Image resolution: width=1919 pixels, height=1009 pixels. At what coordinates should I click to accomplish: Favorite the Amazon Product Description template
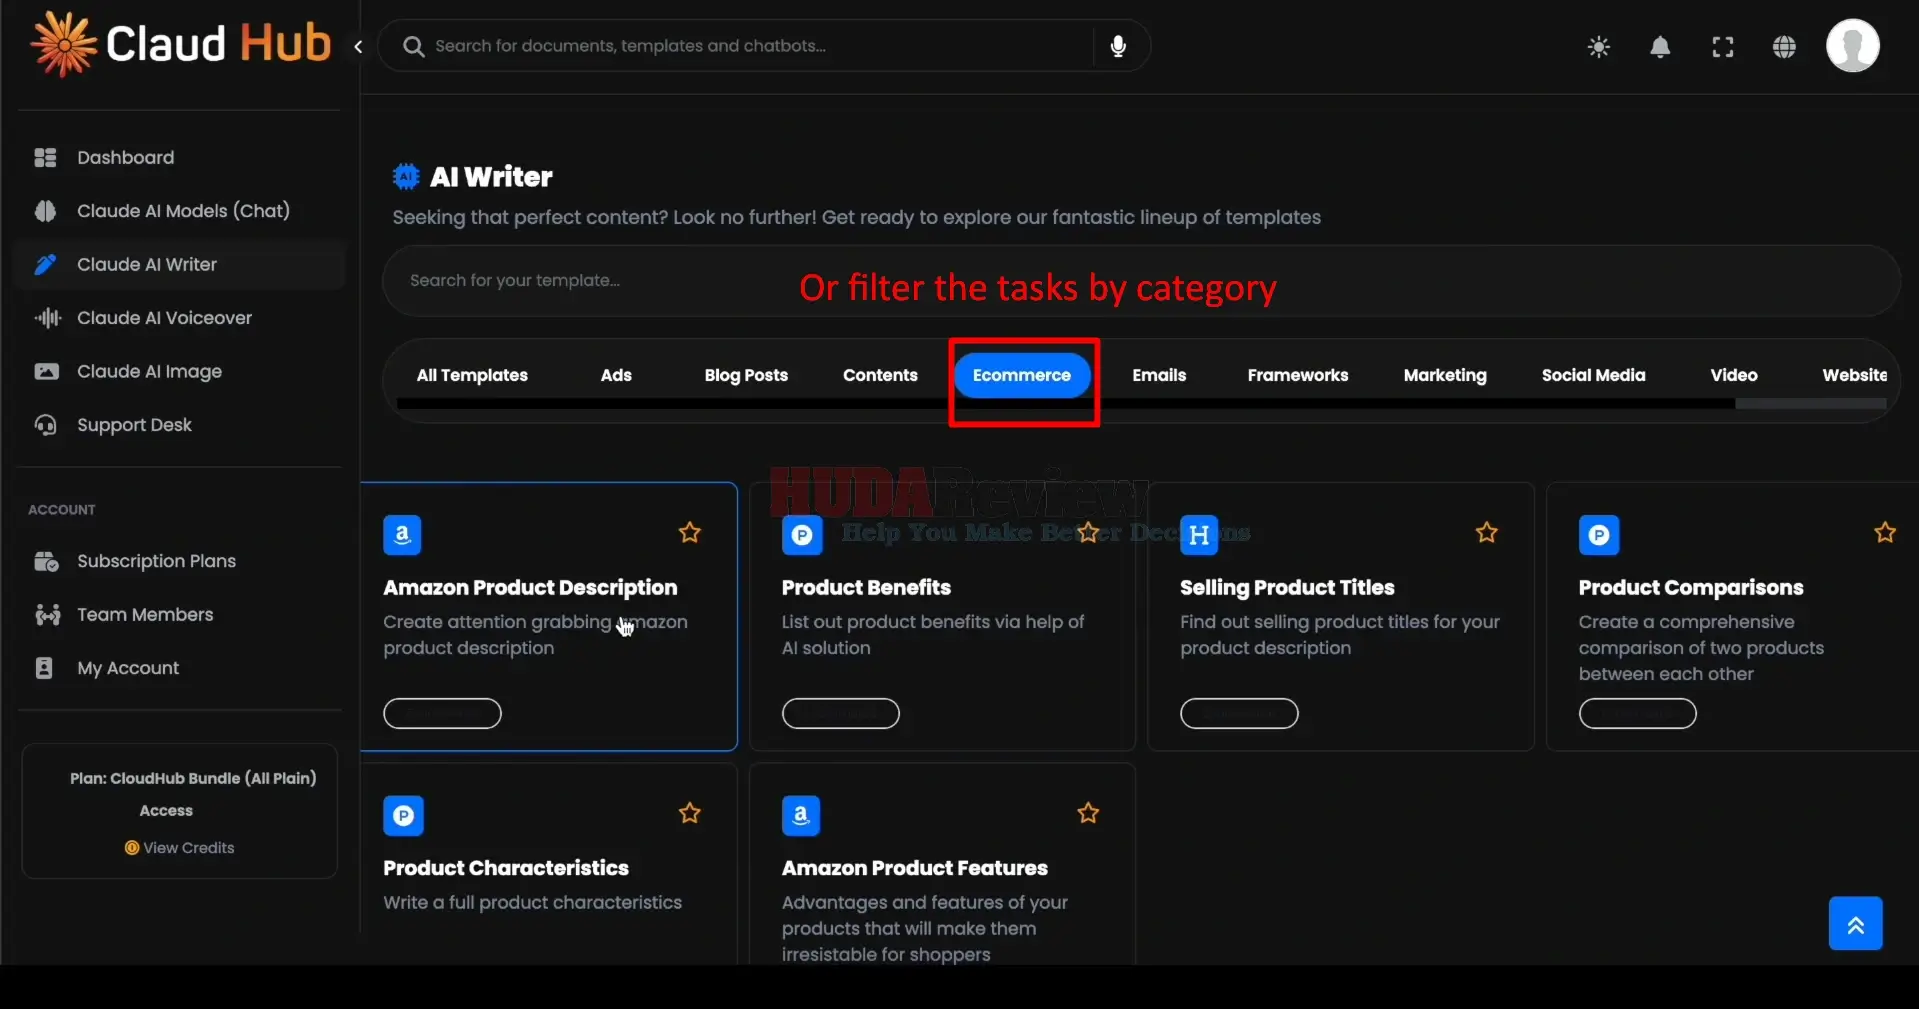pos(690,533)
